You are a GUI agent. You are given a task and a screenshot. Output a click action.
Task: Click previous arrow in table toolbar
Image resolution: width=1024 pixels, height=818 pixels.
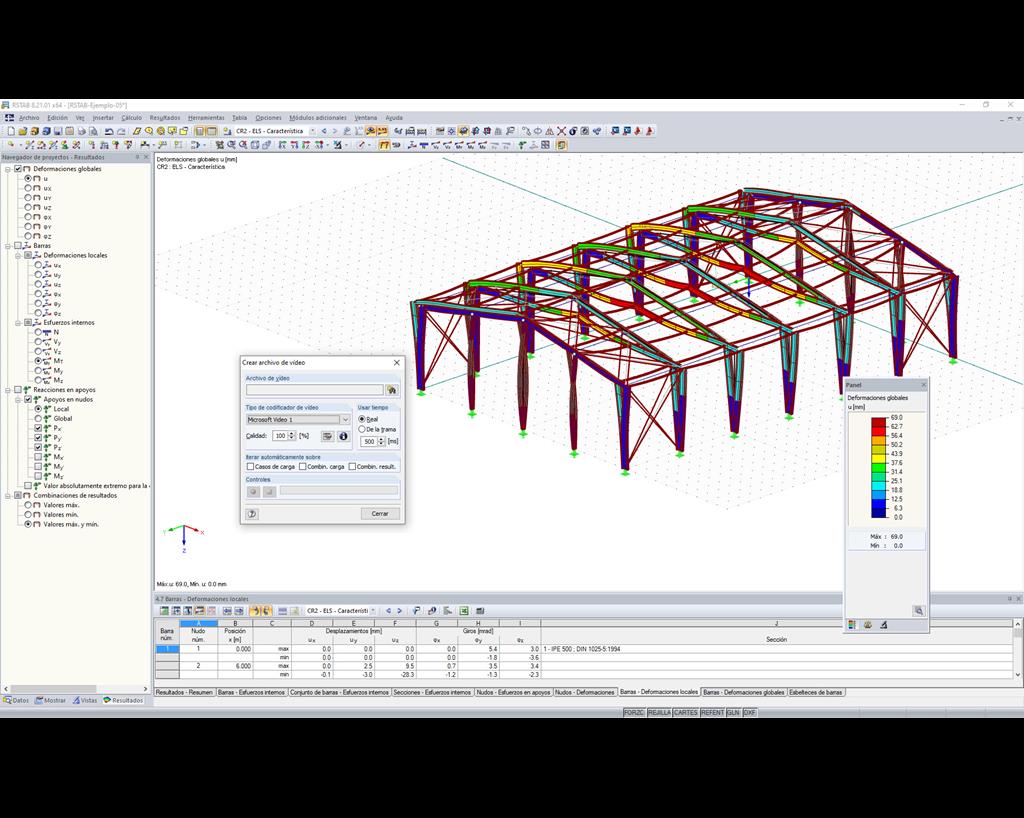coord(389,610)
